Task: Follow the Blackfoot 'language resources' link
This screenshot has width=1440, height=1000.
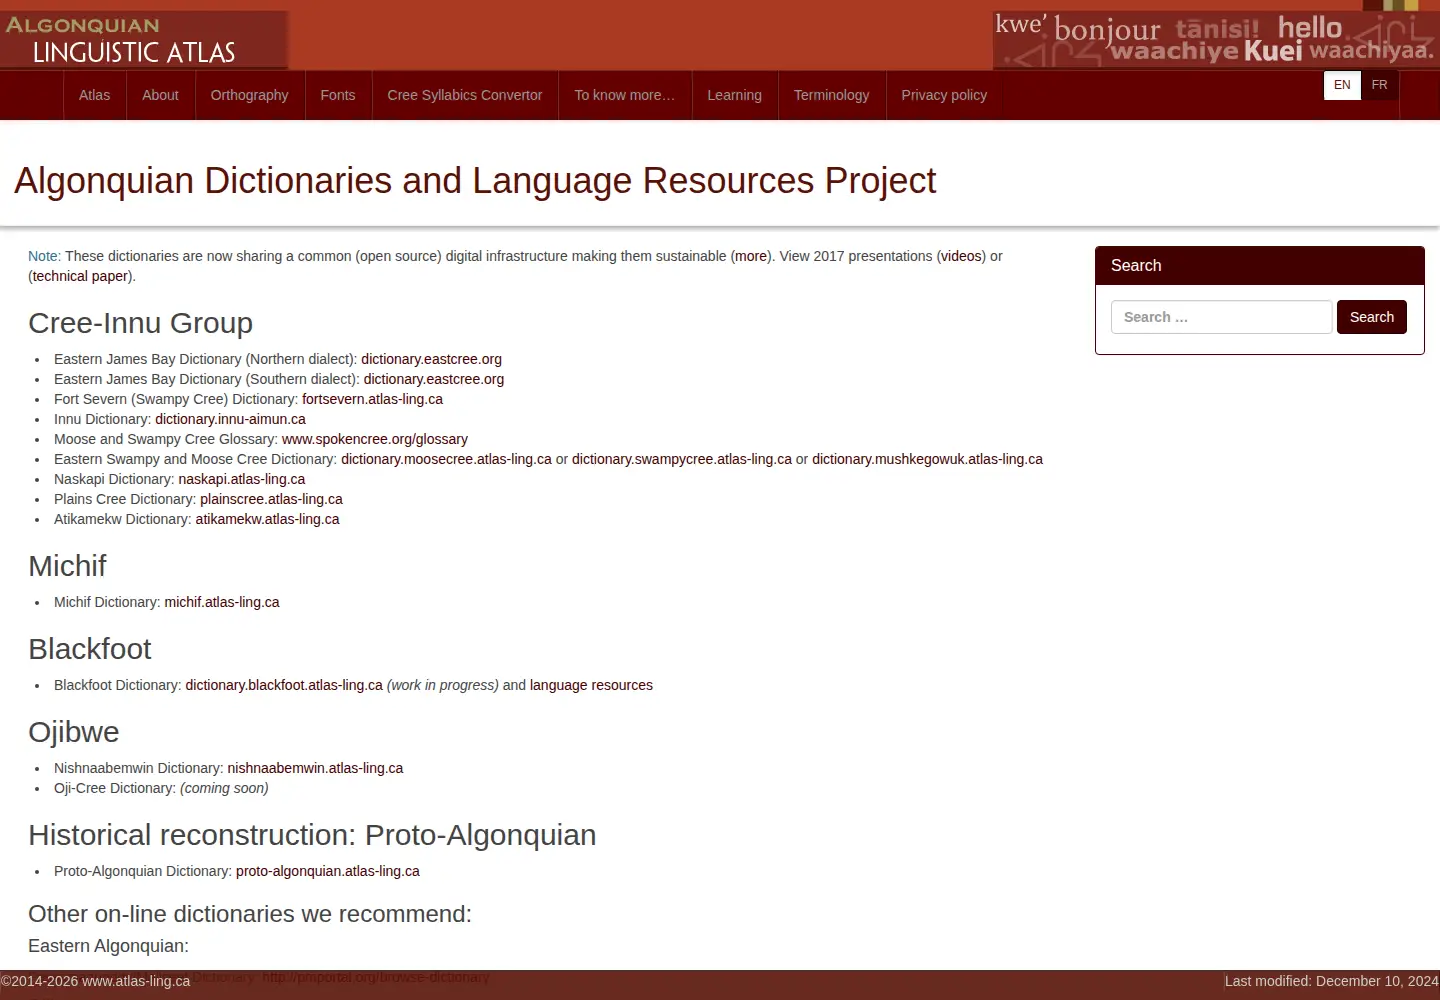Action: click(591, 685)
